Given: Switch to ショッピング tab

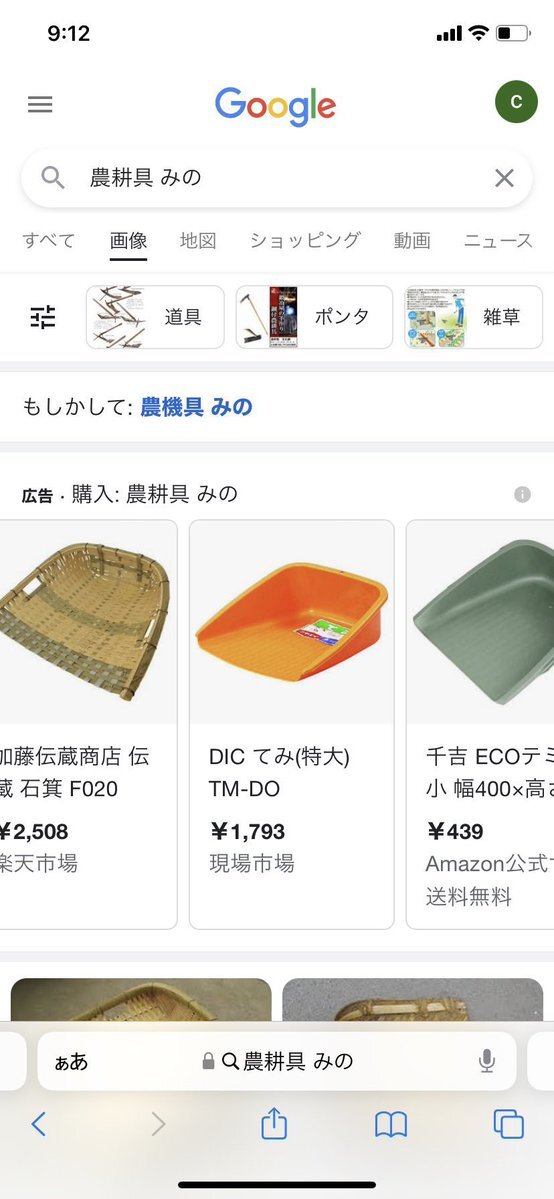Looking at the screenshot, I should pos(305,240).
